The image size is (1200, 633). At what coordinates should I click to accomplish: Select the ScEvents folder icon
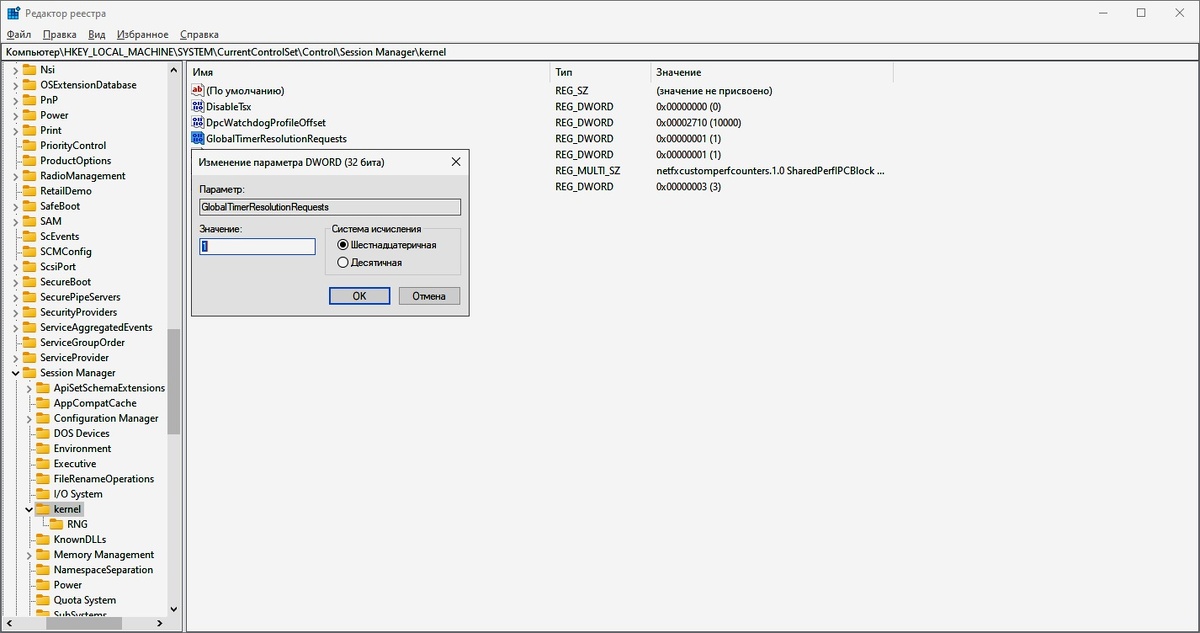(29, 237)
